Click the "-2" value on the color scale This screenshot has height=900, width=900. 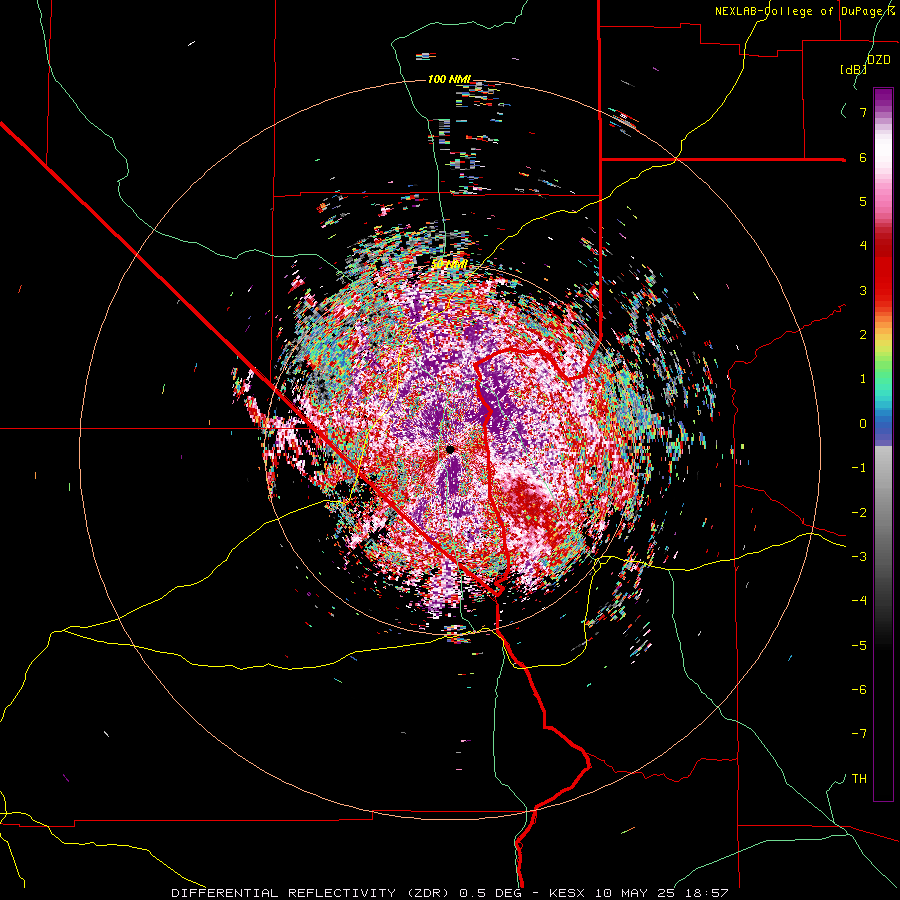tap(859, 513)
